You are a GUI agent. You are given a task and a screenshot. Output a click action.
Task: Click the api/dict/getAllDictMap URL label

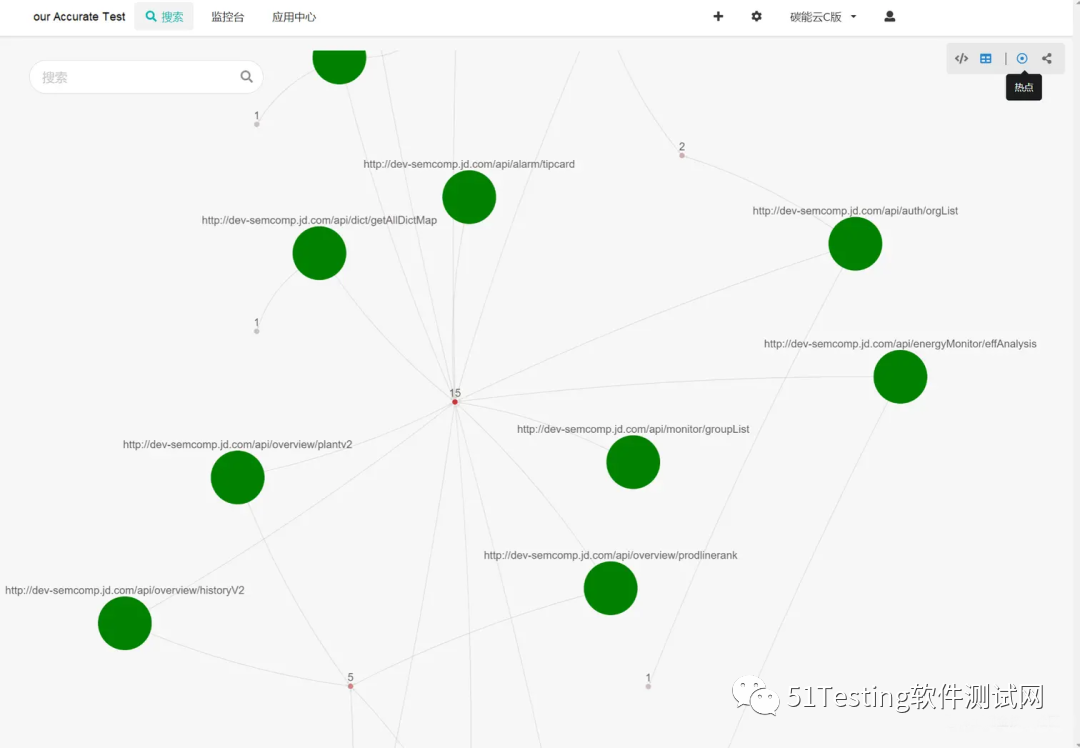(x=319, y=220)
